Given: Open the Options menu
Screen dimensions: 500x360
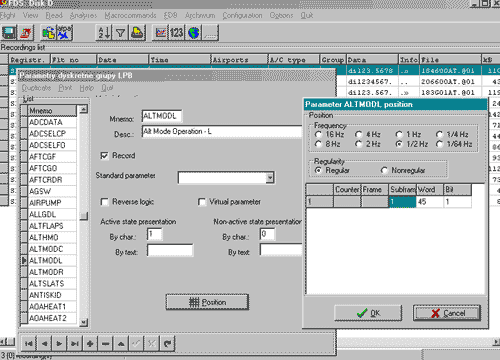Looking at the screenshot, I should pyautogui.click(x=281, y=15).
